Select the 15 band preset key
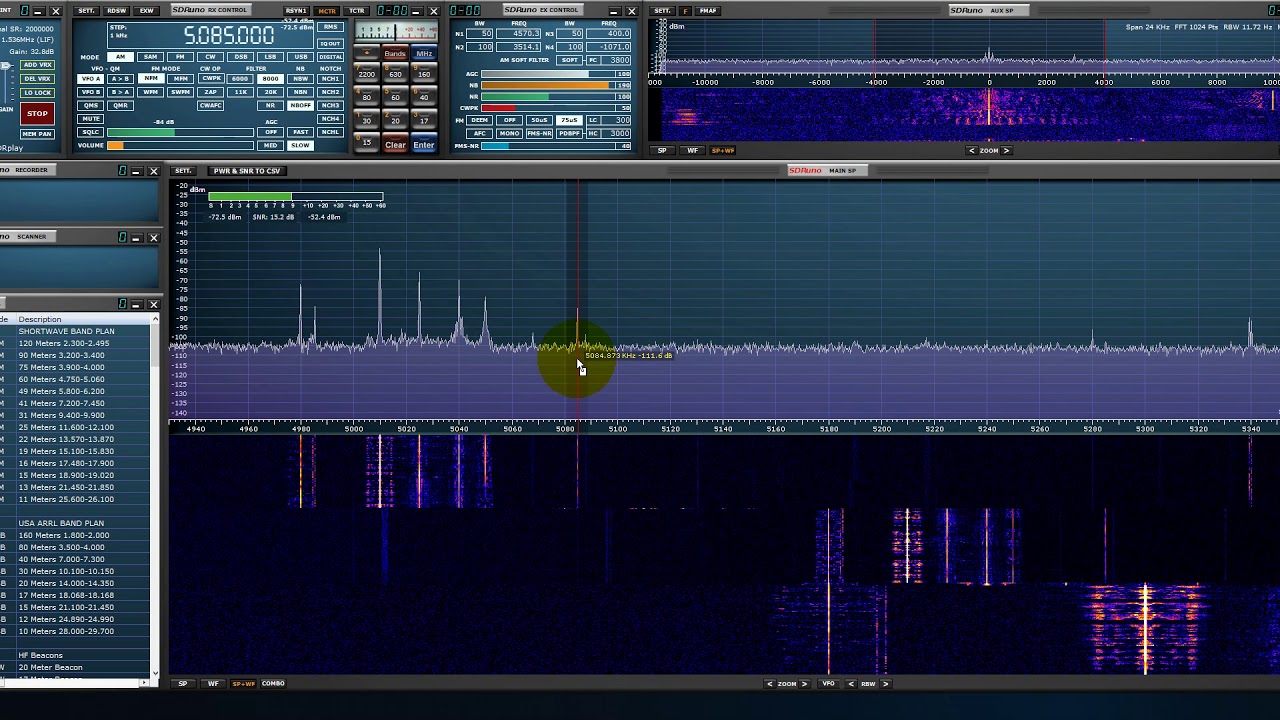Image resolution: width=1280 pixels, height=720 pixels. coord(367,142)
